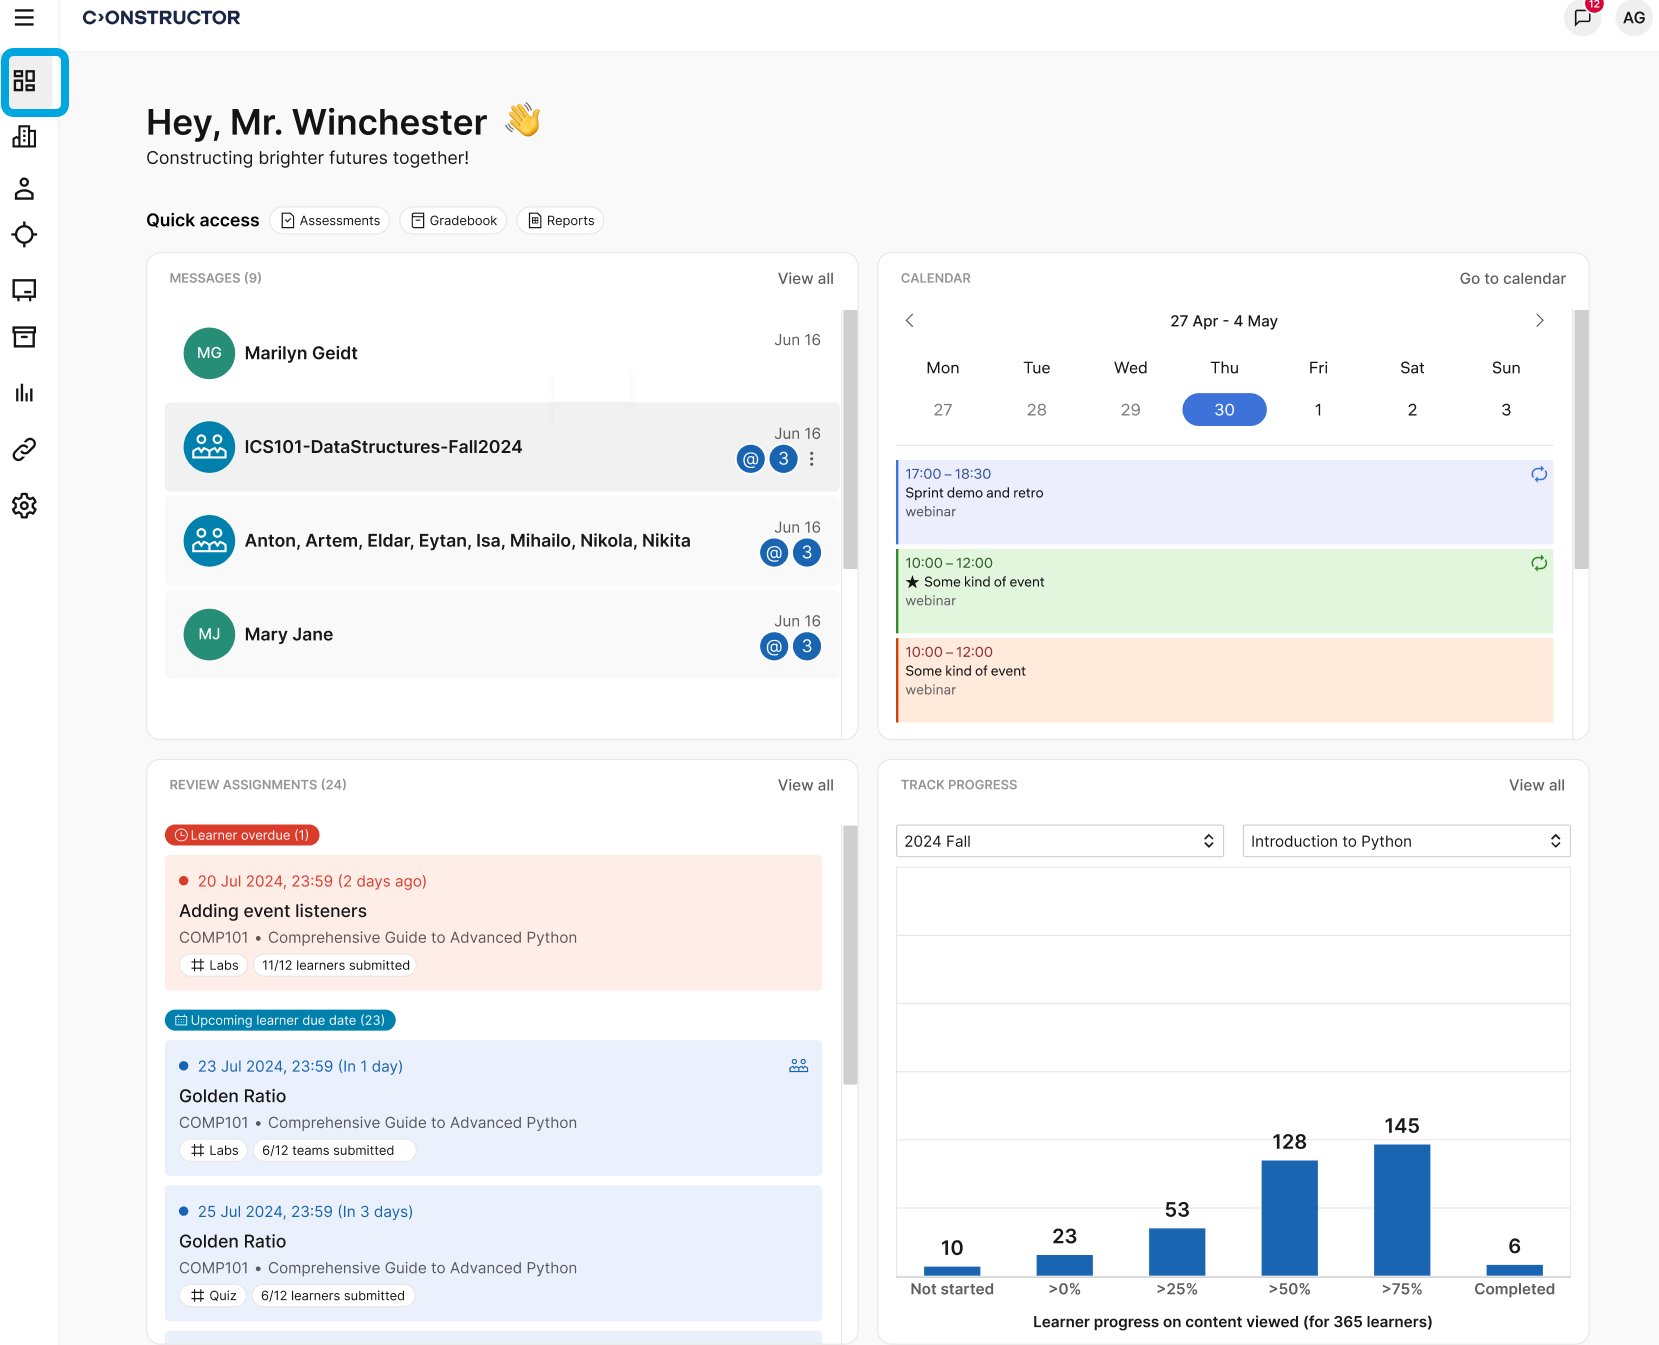Click View all in Messages panel
Image resolution: width=1659 pixels, height=1345 pixels.
click(x=805, y=279)
